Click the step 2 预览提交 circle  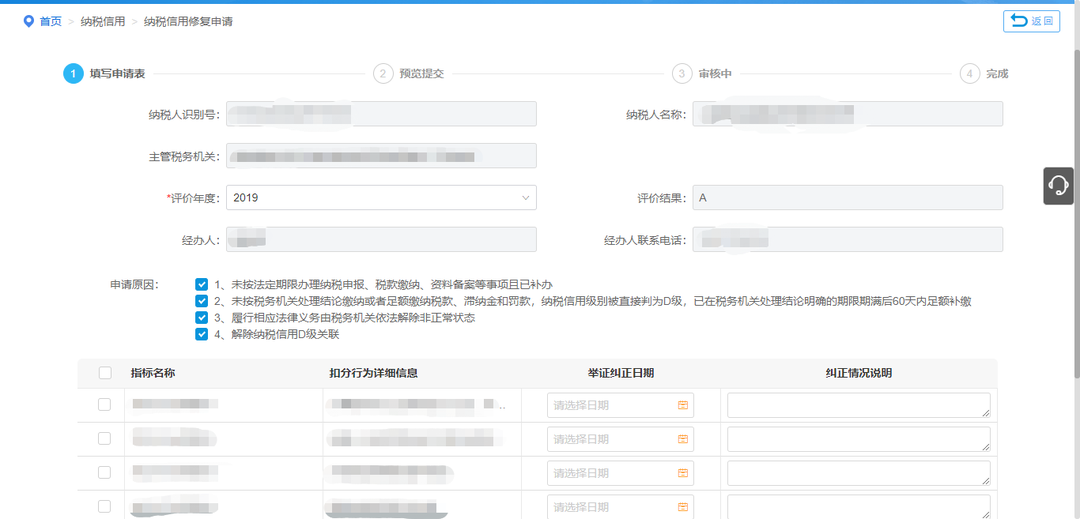click(x=383, y=74)
